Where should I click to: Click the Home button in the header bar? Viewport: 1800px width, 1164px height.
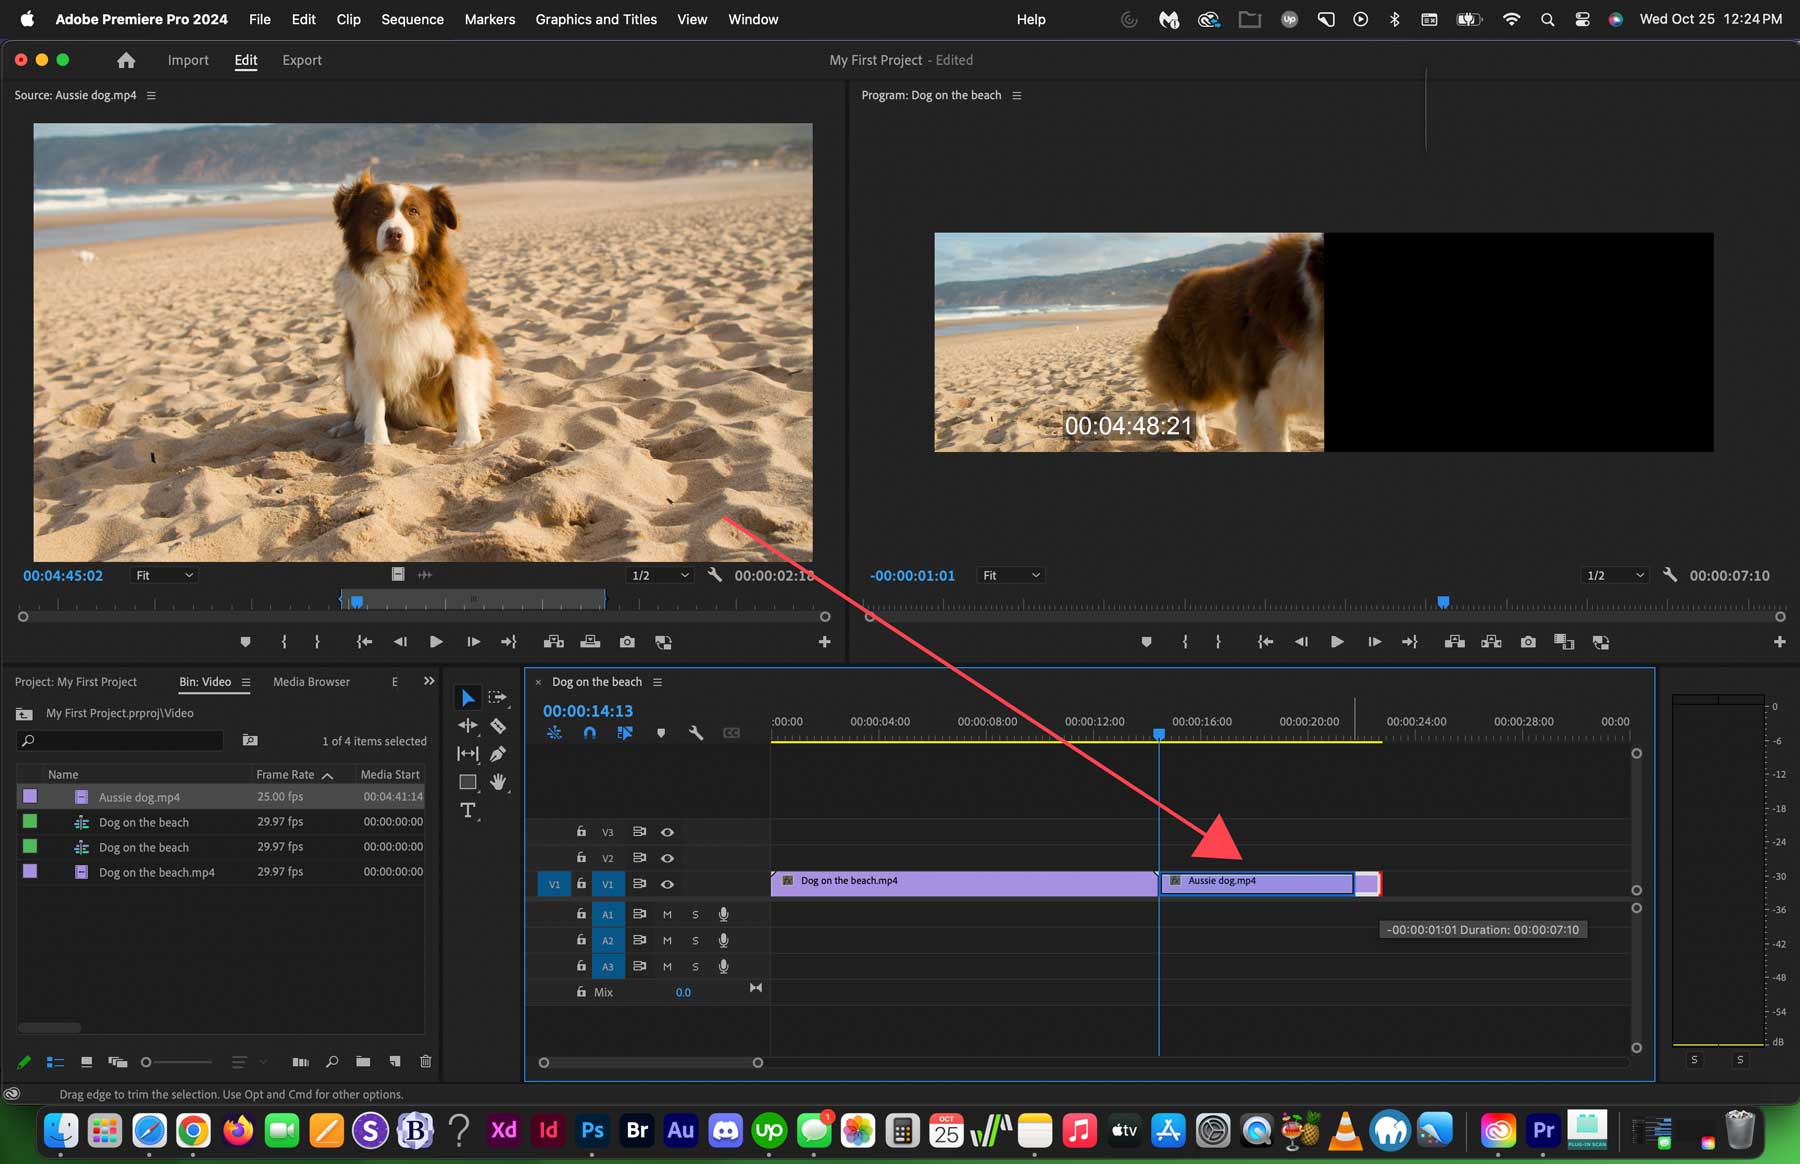tap(125, 60)
